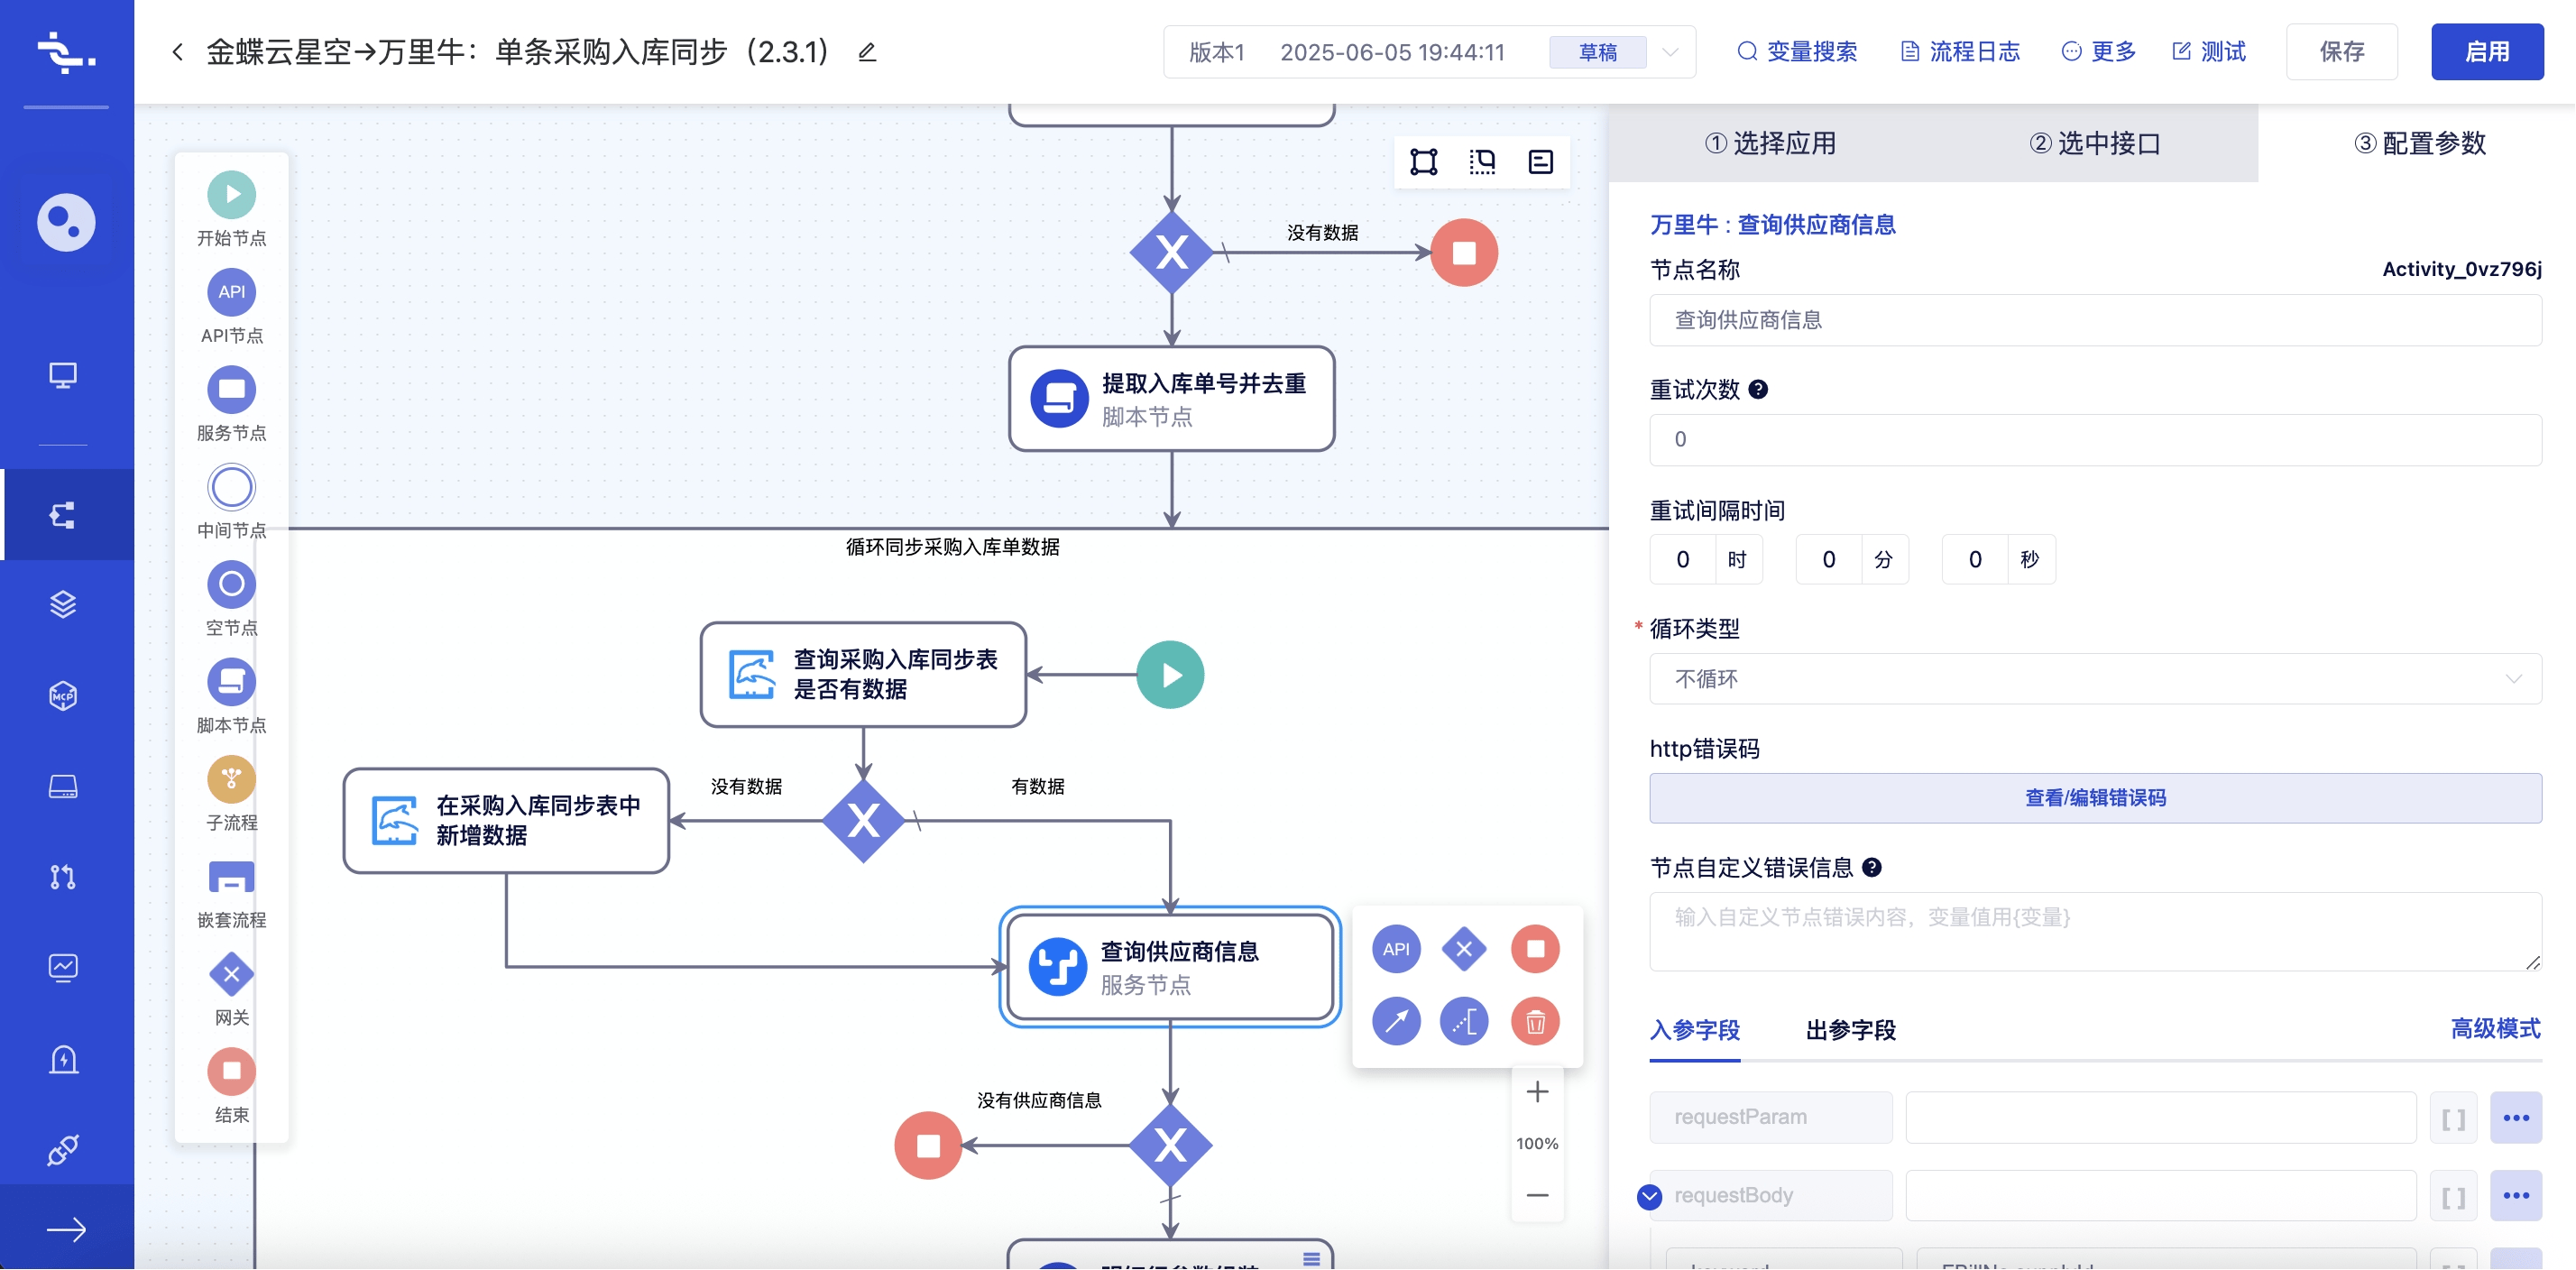Click the Test button
The image size is (2576, 1270).
(x=2209, y=52)
